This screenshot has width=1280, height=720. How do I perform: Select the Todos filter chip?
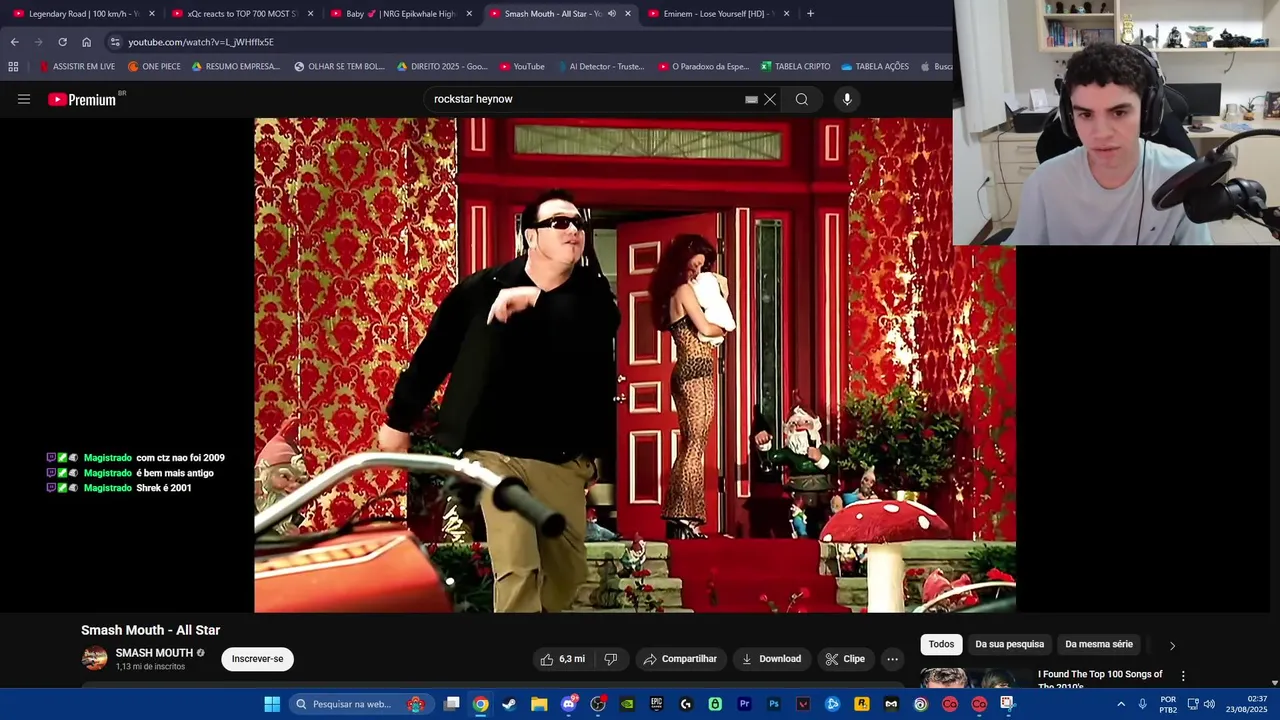pyautogui.click(x=941, y=645)
